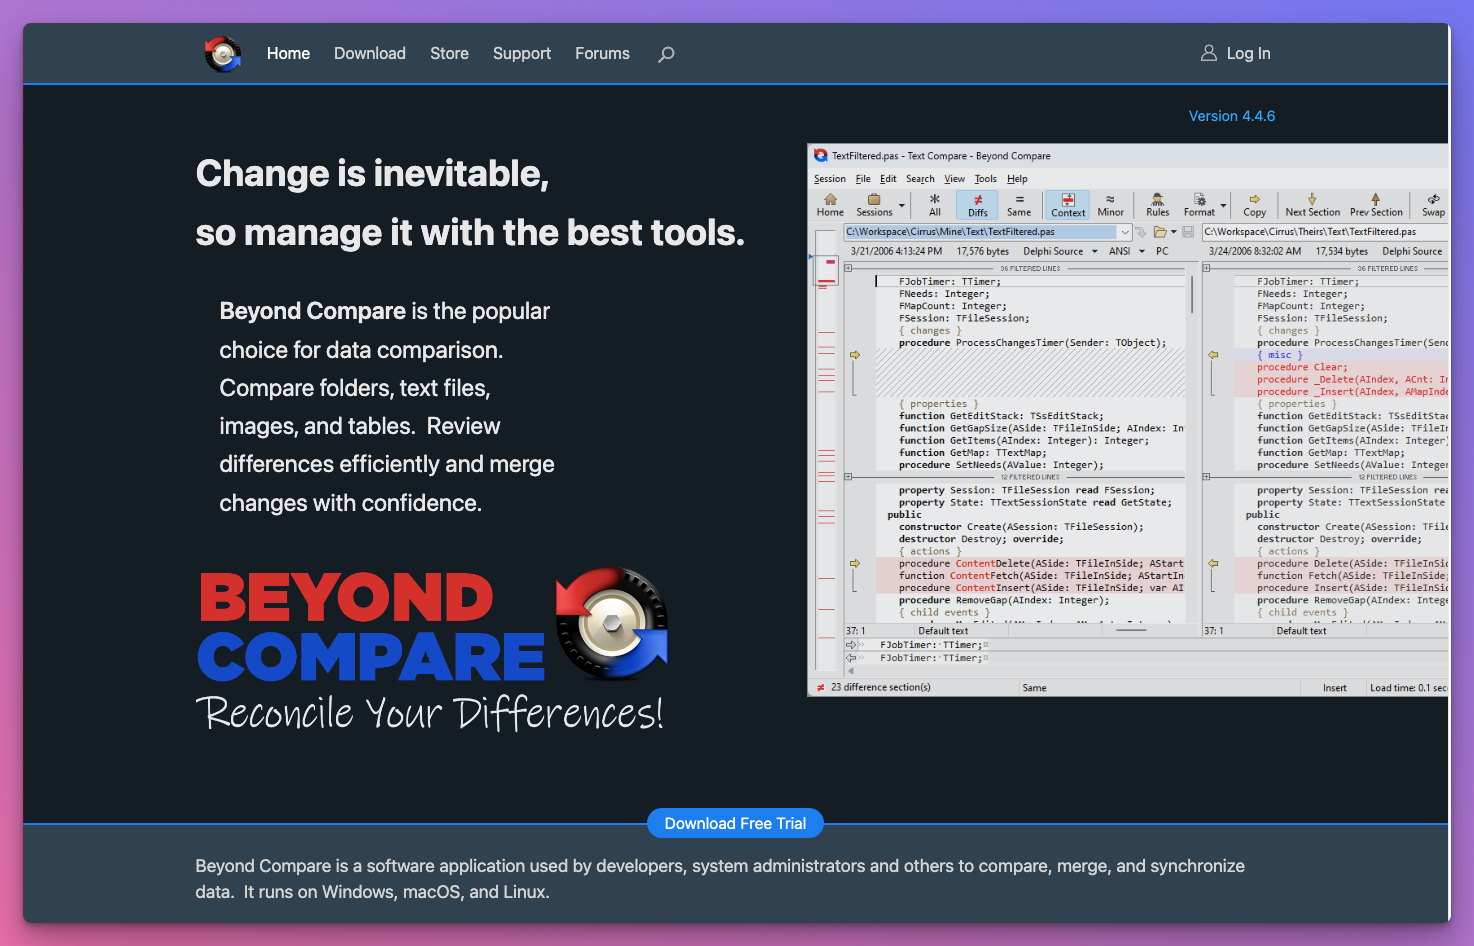Go to the Download page in the site nav
The height and width of the screenshot is (946, 1474).
(370, 54)
